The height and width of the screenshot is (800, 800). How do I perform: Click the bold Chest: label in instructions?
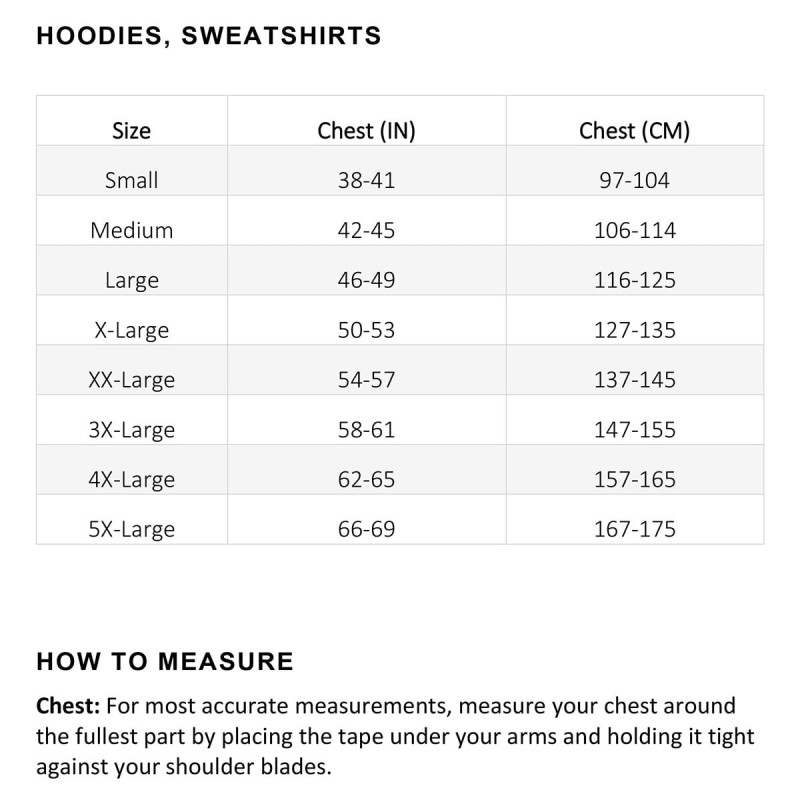pyautogui.click(x=67, y=707)
